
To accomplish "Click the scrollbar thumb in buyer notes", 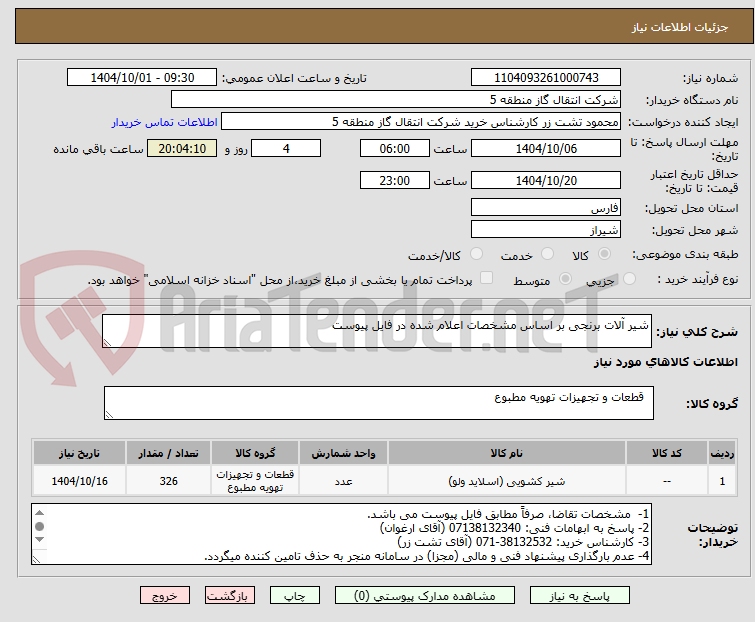I will click(39, 526).
